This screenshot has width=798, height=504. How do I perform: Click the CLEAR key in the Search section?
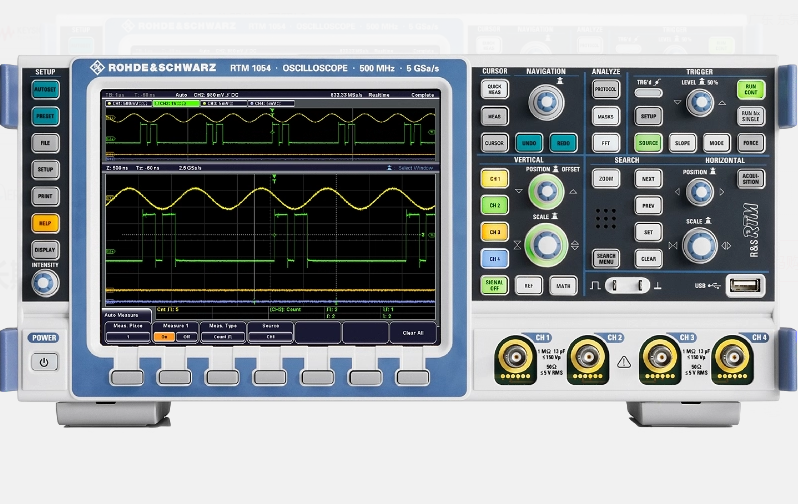648,259
